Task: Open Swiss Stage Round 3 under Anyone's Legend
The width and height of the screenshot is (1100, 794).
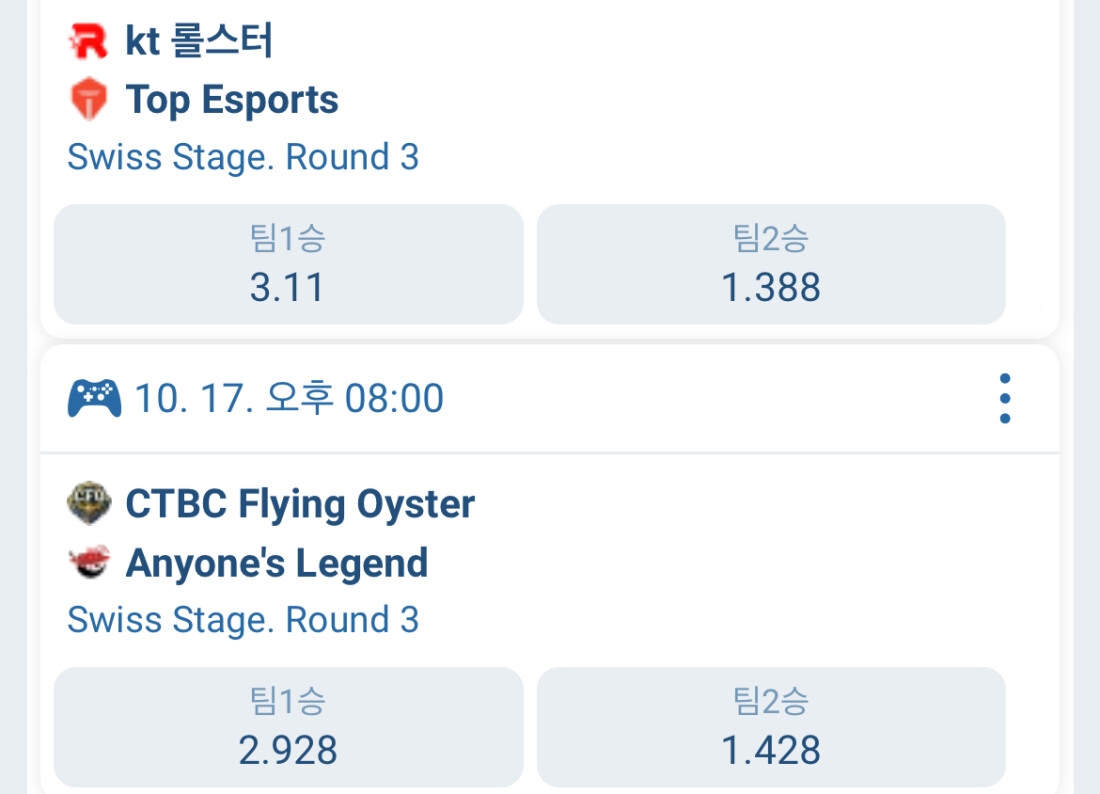Action: click(243, 620)
